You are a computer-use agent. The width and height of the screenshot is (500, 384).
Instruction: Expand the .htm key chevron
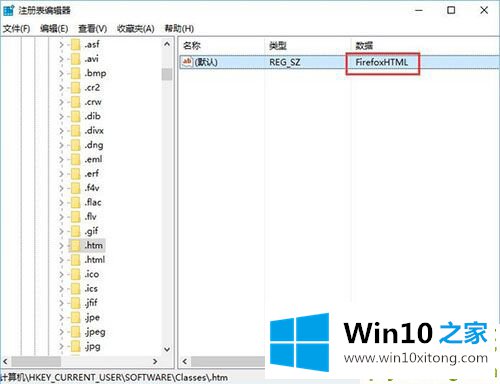coord(61,246)
